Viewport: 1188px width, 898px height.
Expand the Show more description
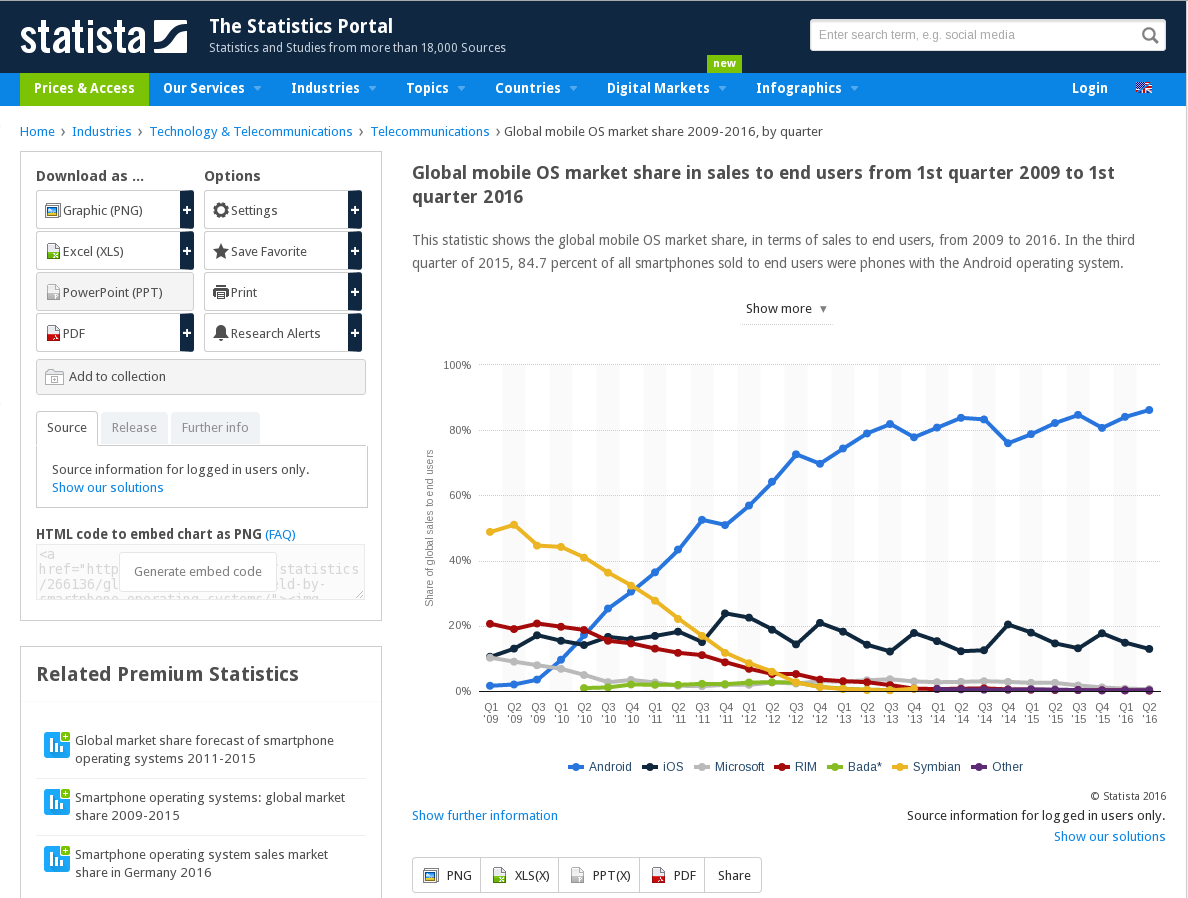pyautogui.click(x=786, y=309)
